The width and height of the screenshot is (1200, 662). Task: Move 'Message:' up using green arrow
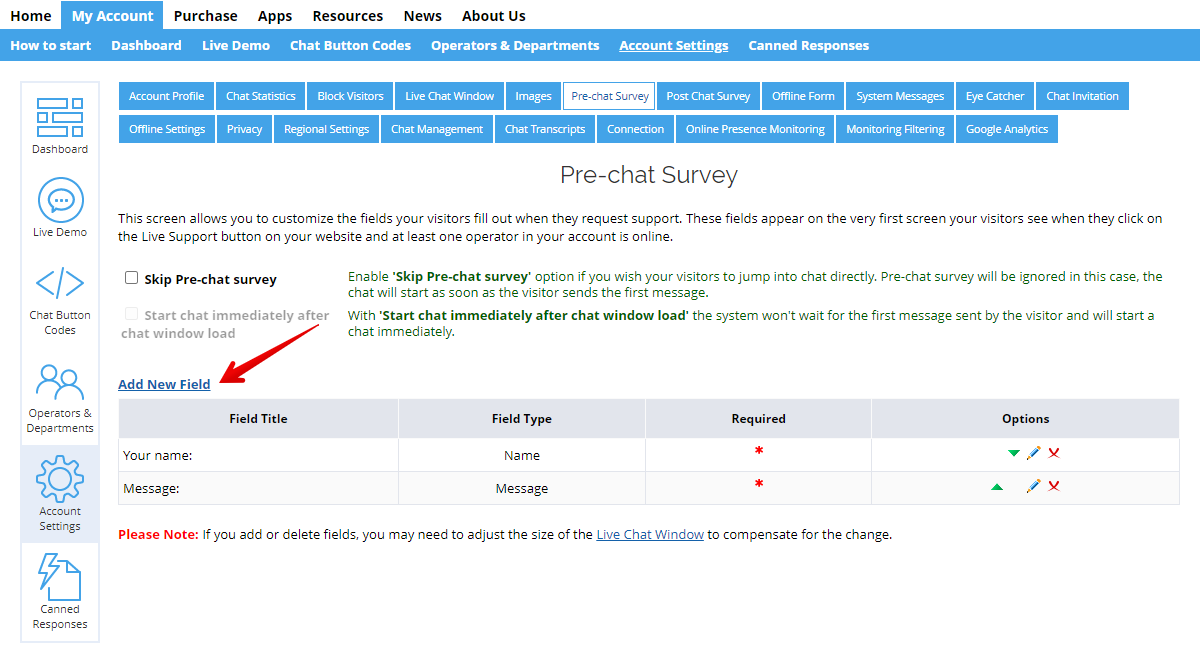click(x=995, y=486)
